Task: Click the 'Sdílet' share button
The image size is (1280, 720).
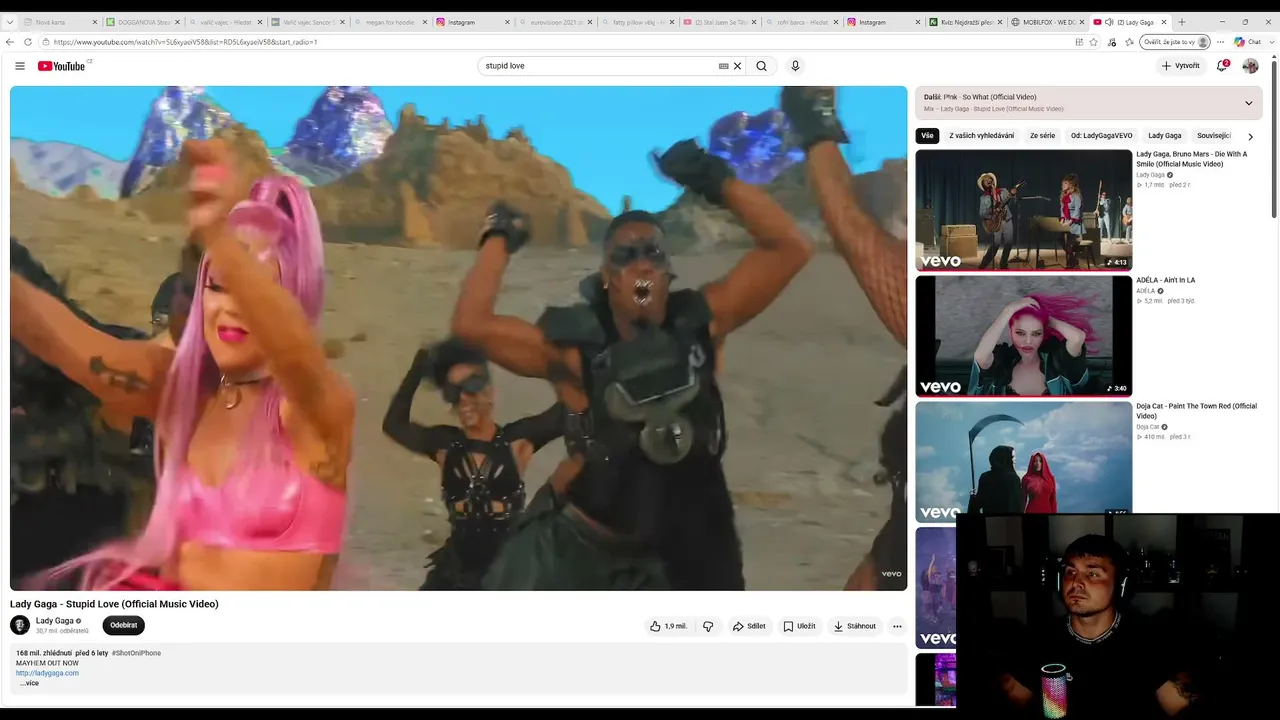Action: coord(749,626)
